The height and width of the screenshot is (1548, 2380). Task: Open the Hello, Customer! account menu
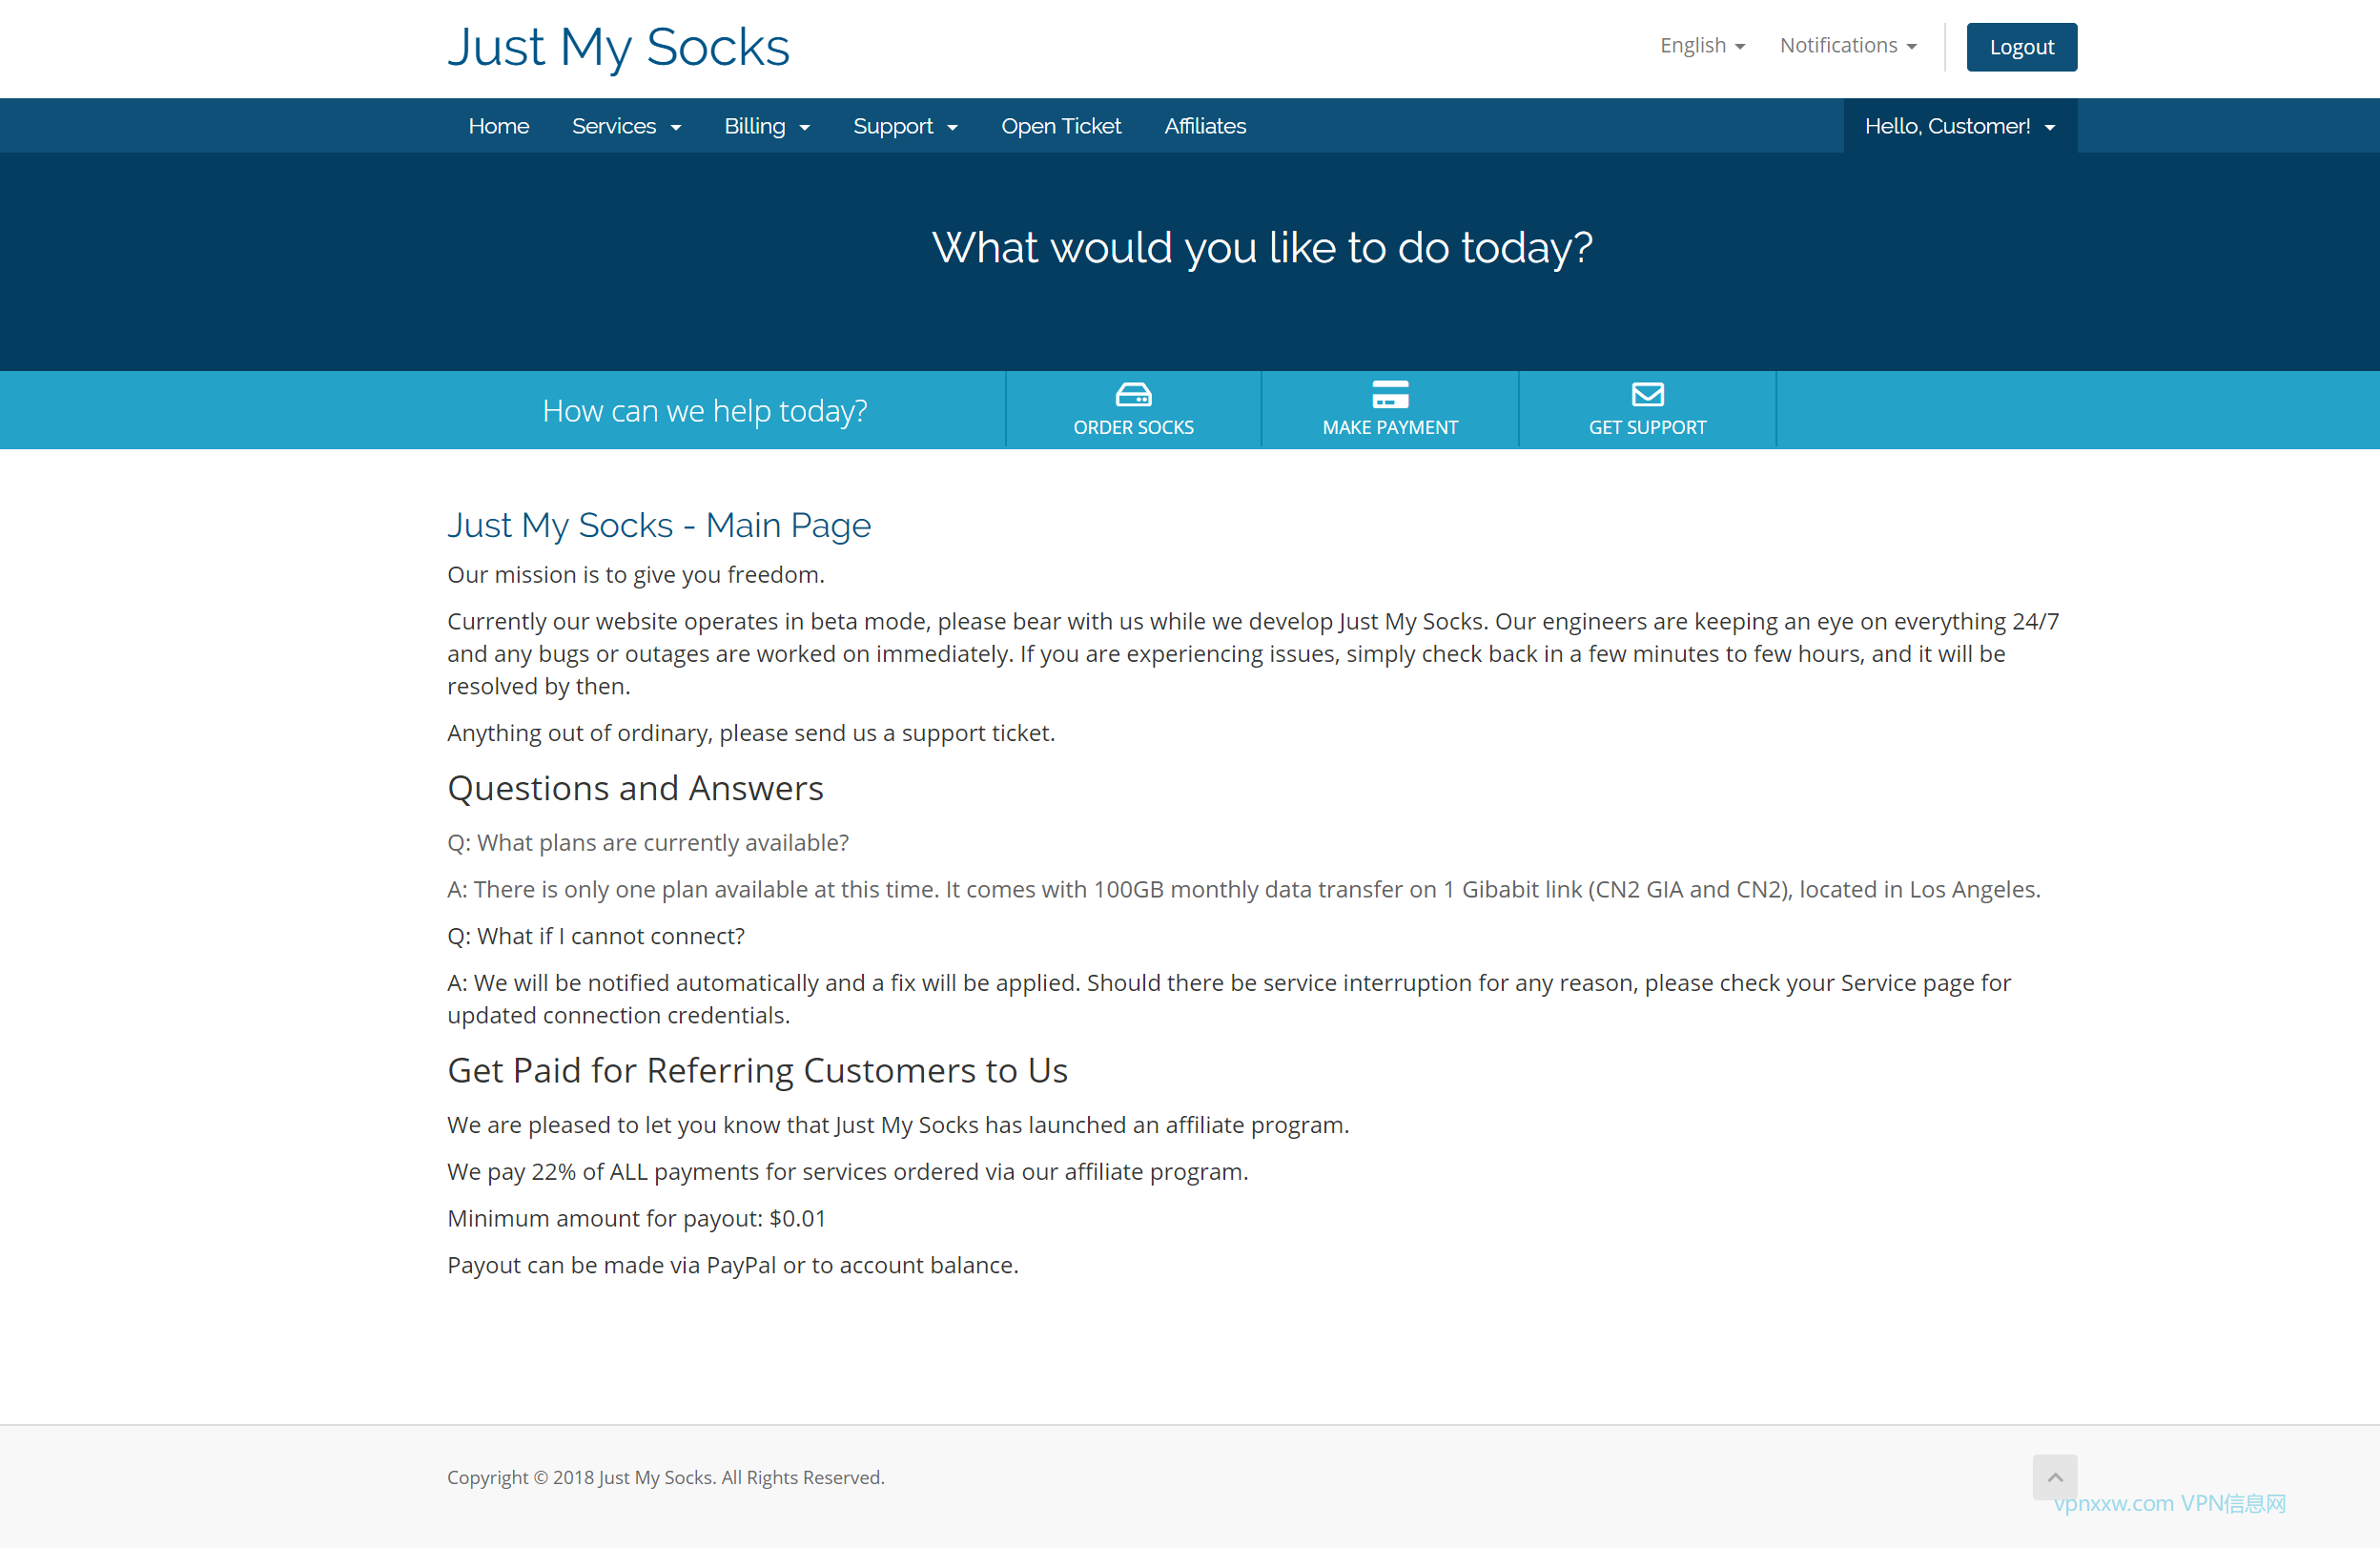pos(1959,126)
